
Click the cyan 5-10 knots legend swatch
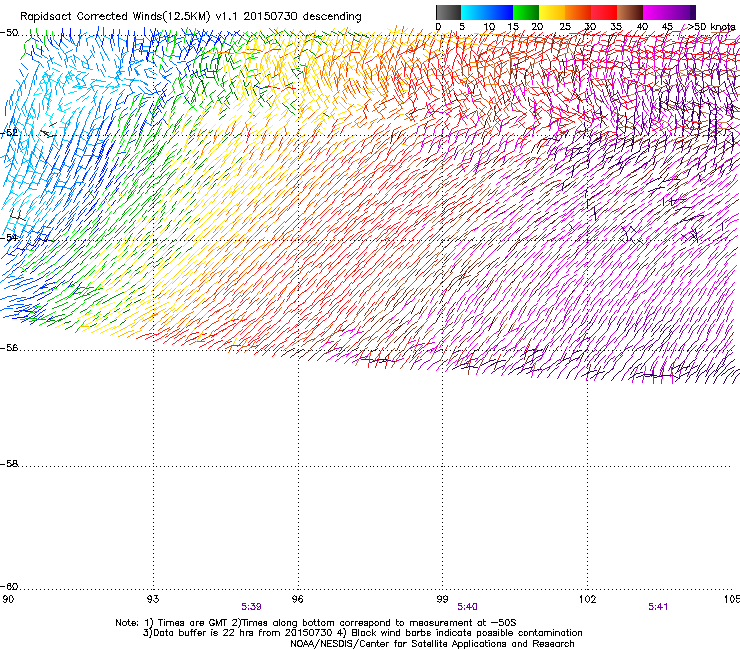(474, 12)
